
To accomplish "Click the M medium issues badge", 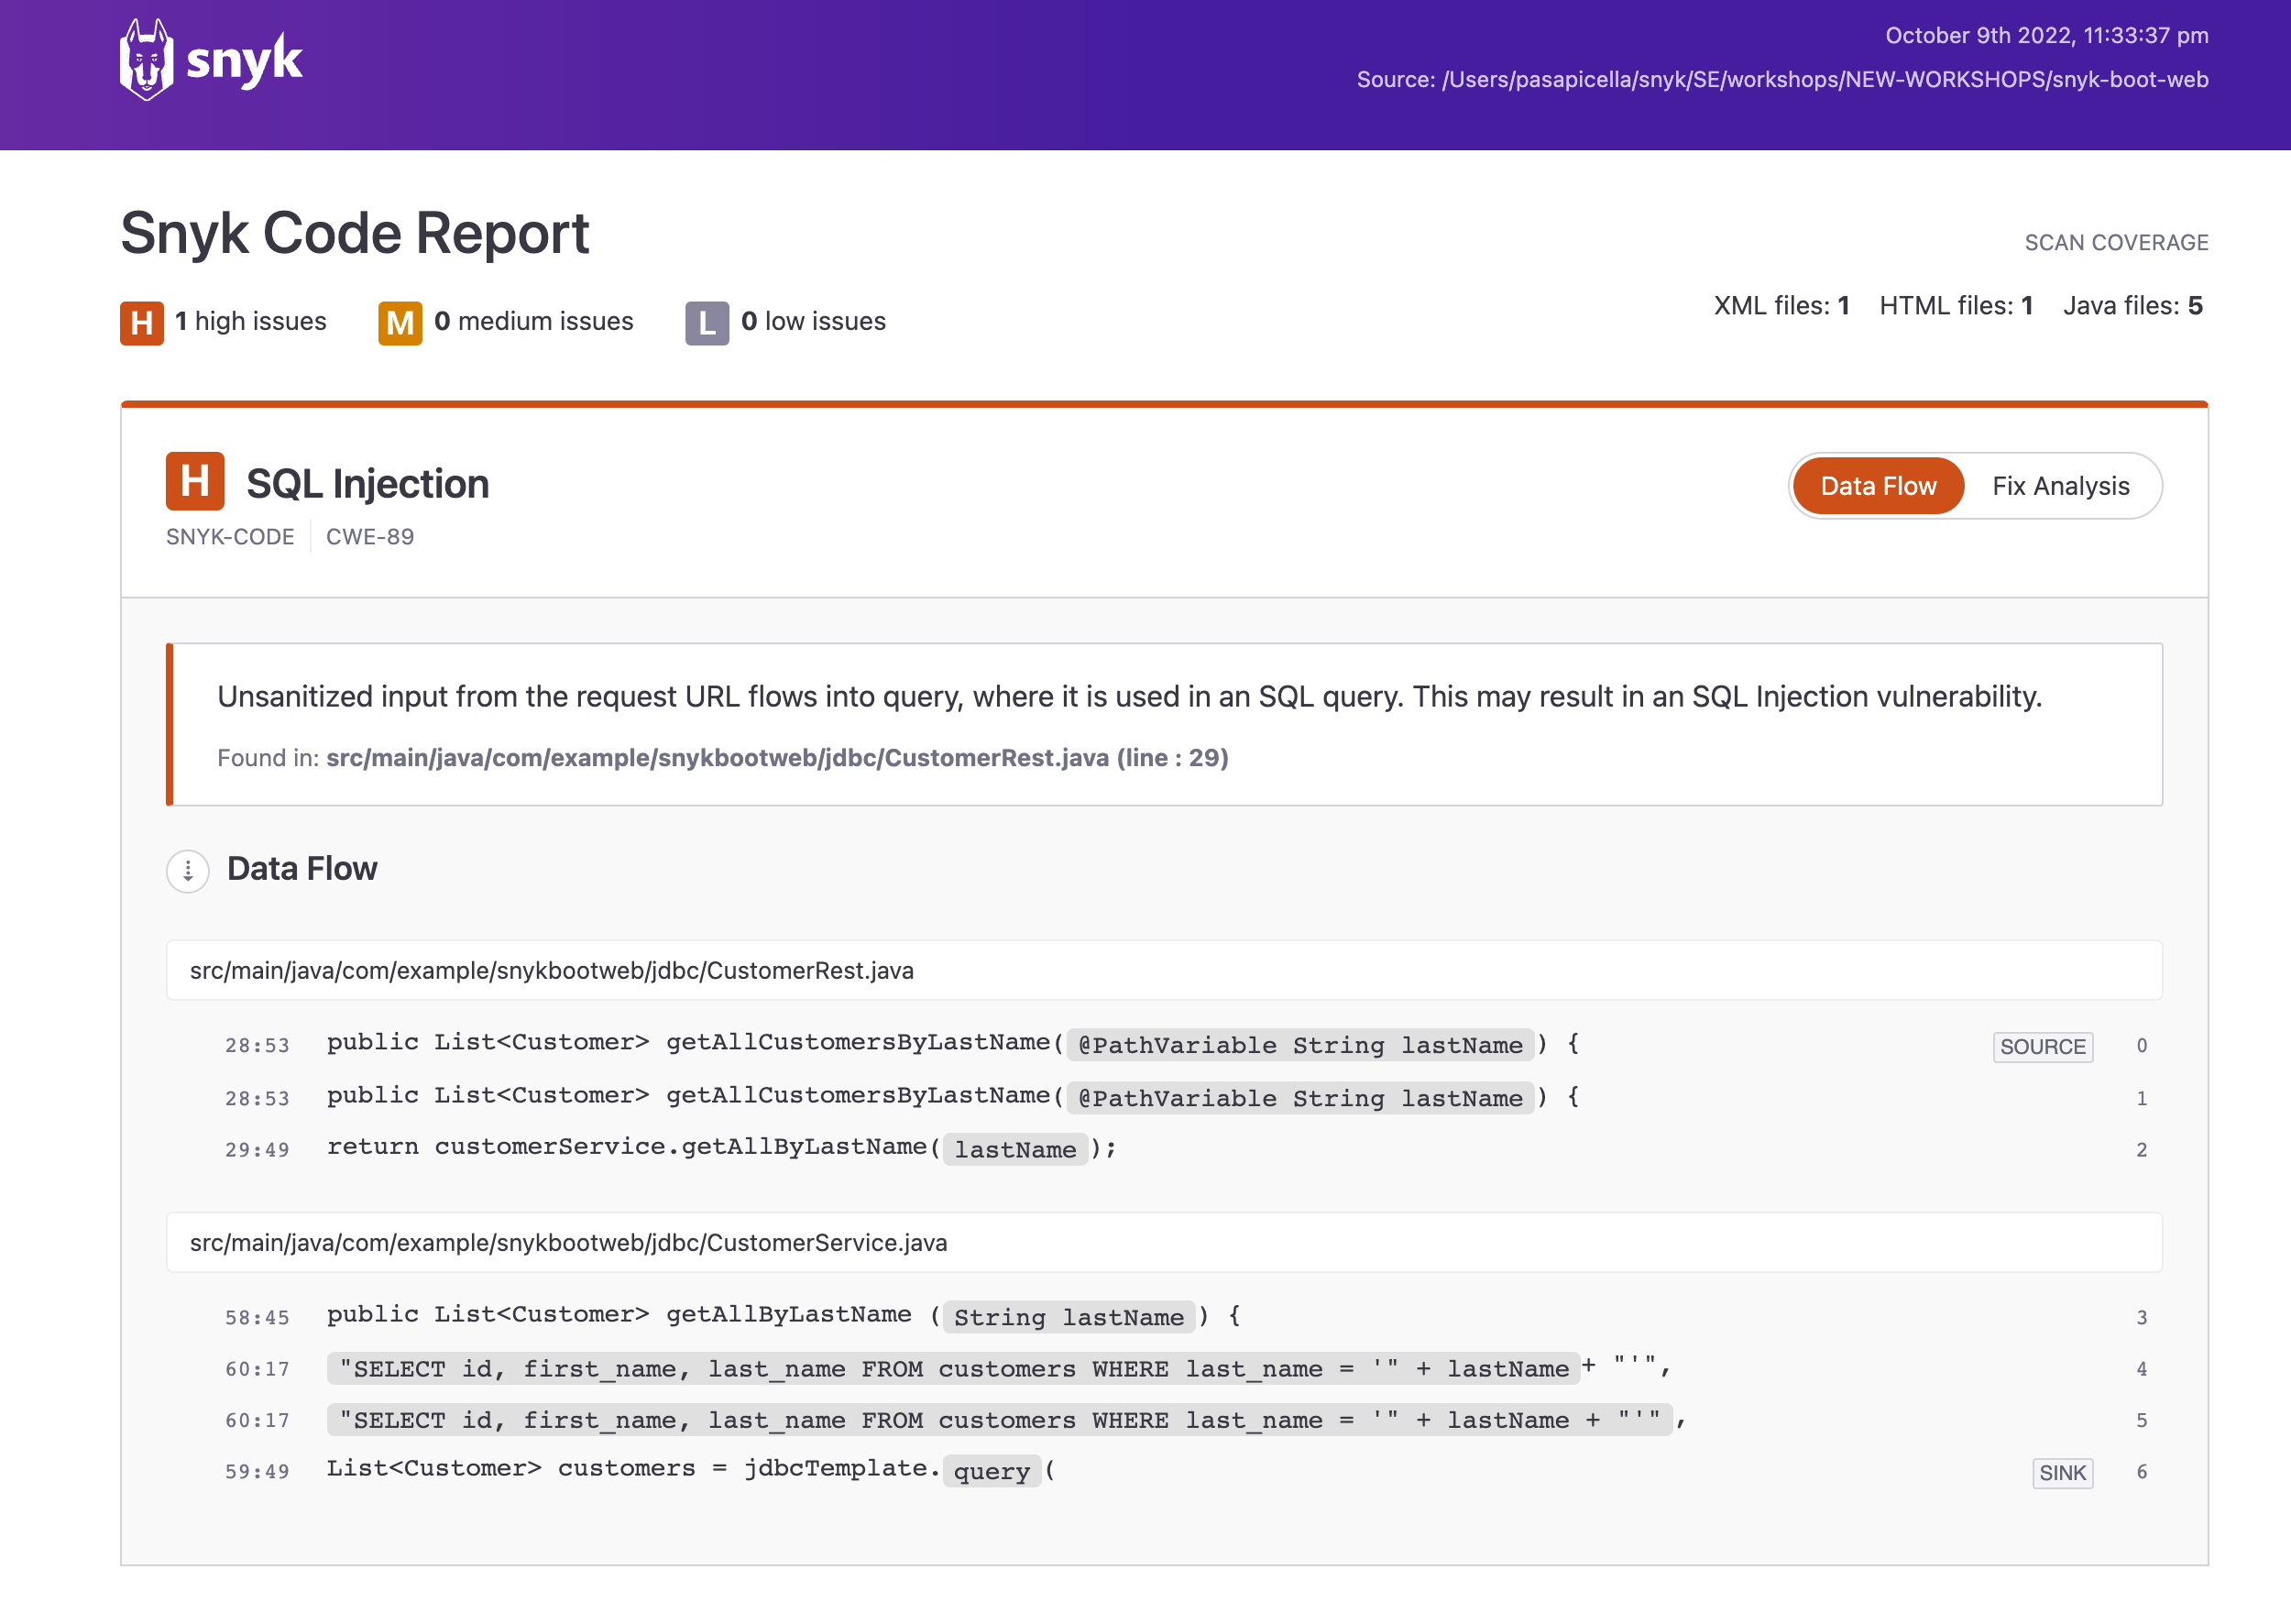I will 399,322.
